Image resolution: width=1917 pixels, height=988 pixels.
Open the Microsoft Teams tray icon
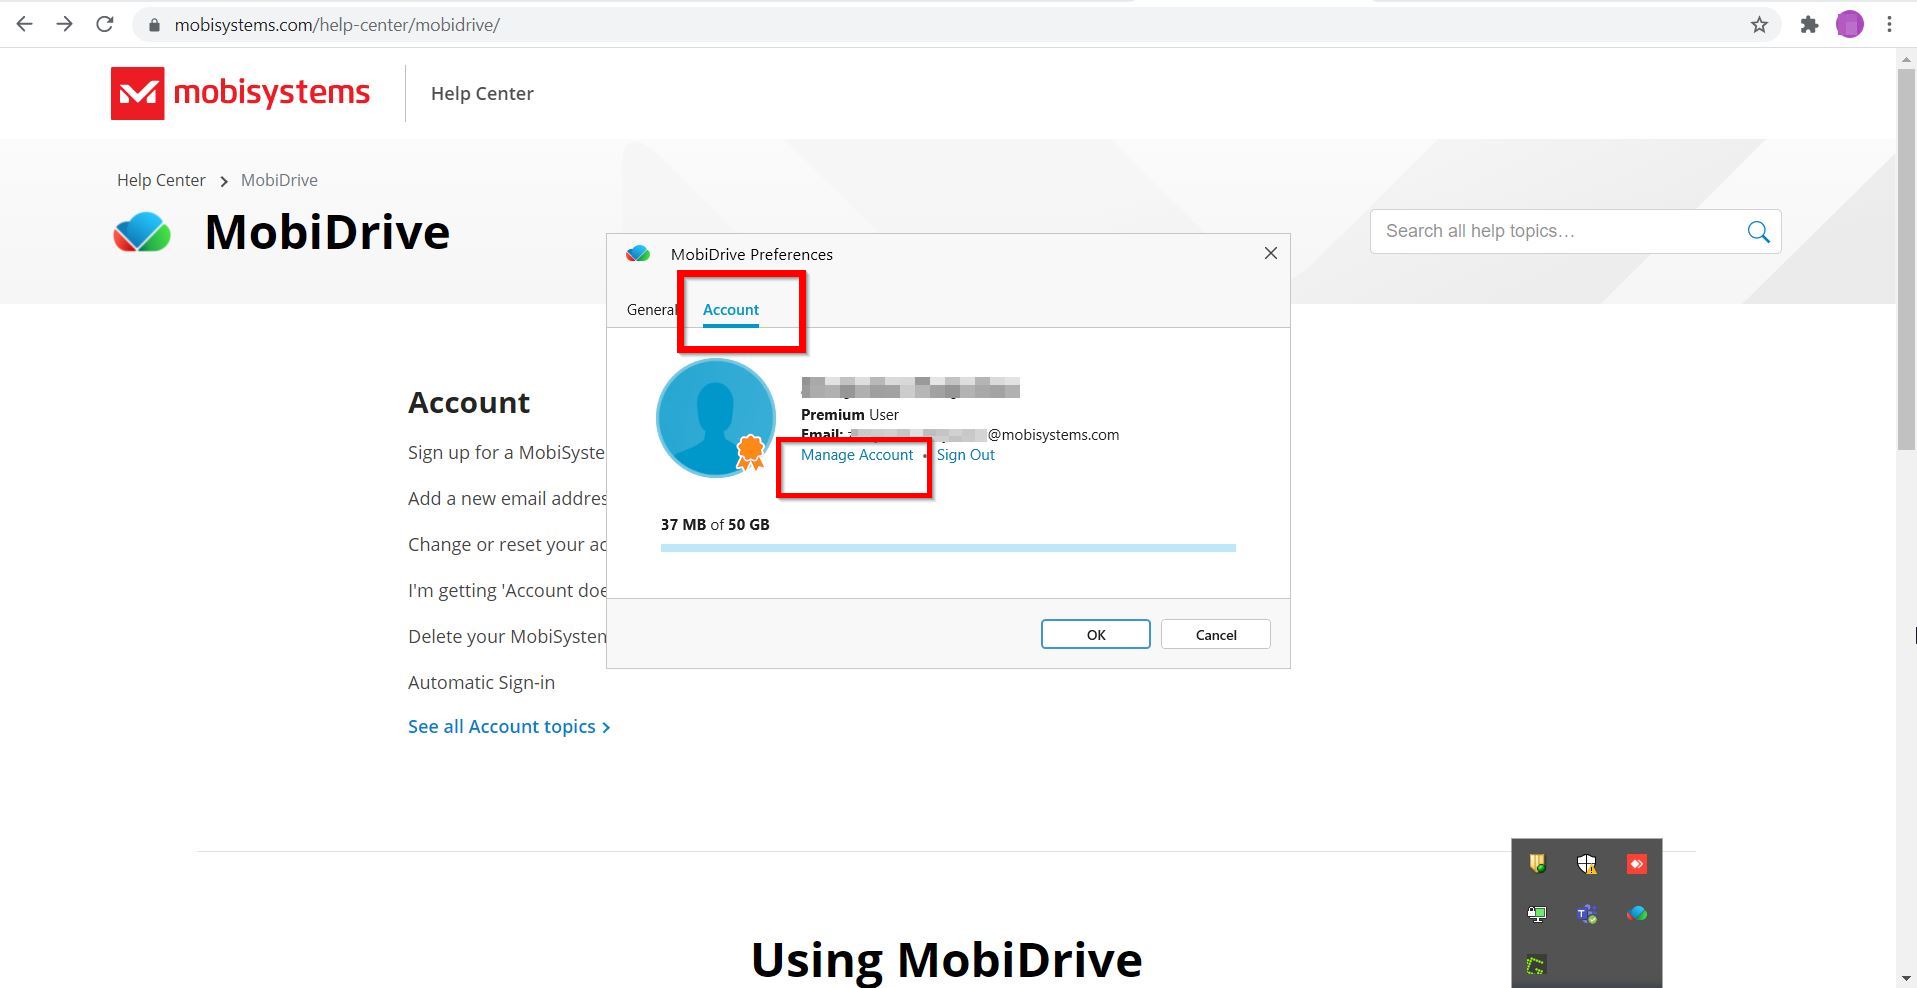click(1587, 913)
